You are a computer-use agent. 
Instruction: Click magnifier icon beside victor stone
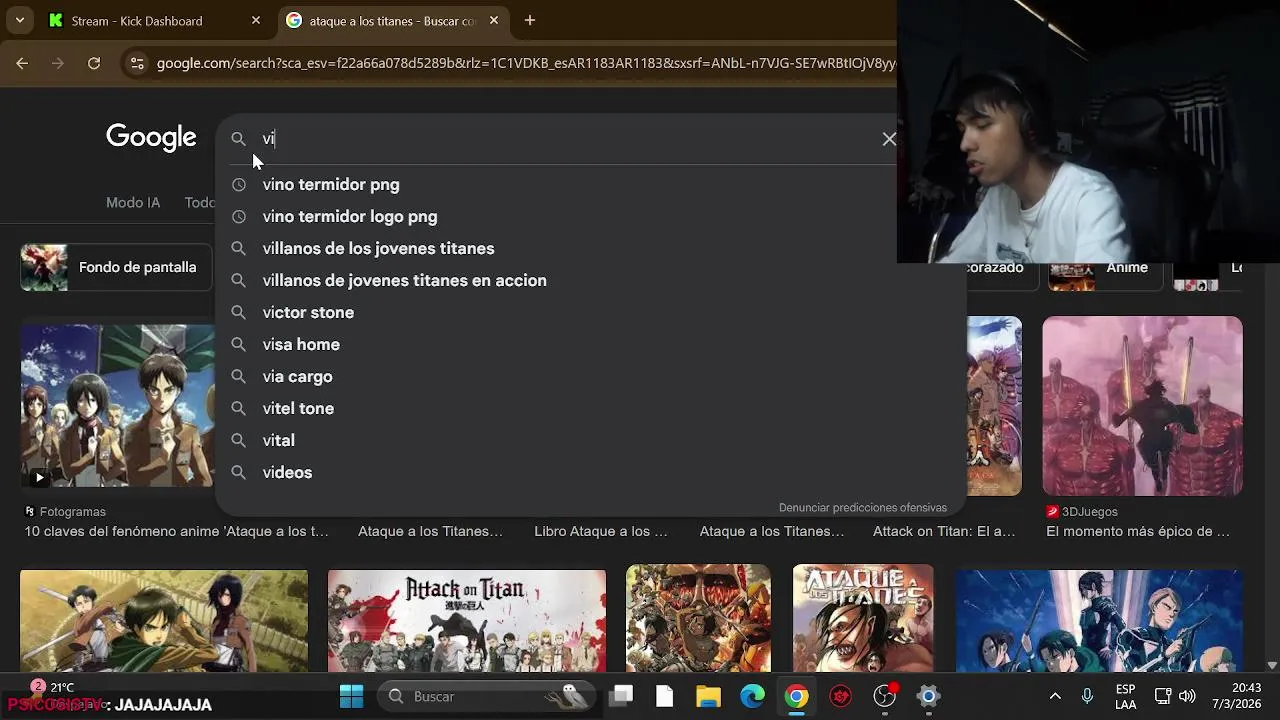pyautogui.click(x=238, y=312)
